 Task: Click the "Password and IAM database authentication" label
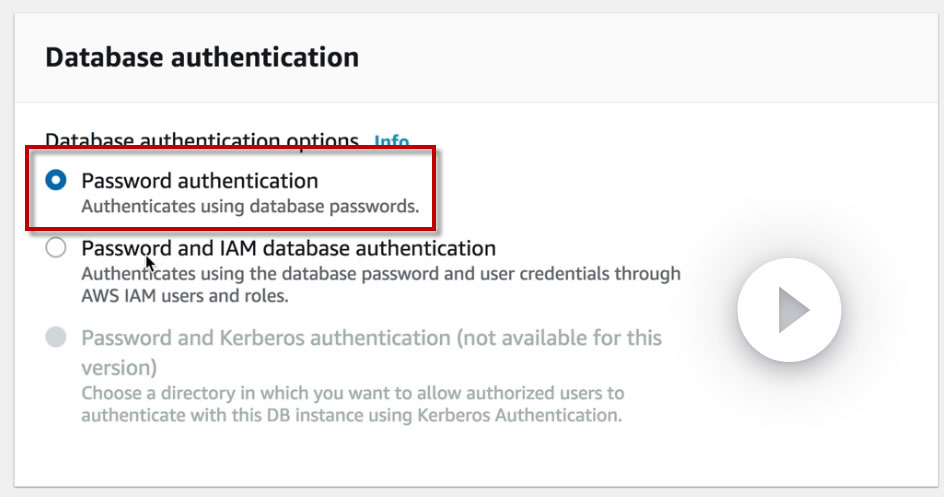288,248
